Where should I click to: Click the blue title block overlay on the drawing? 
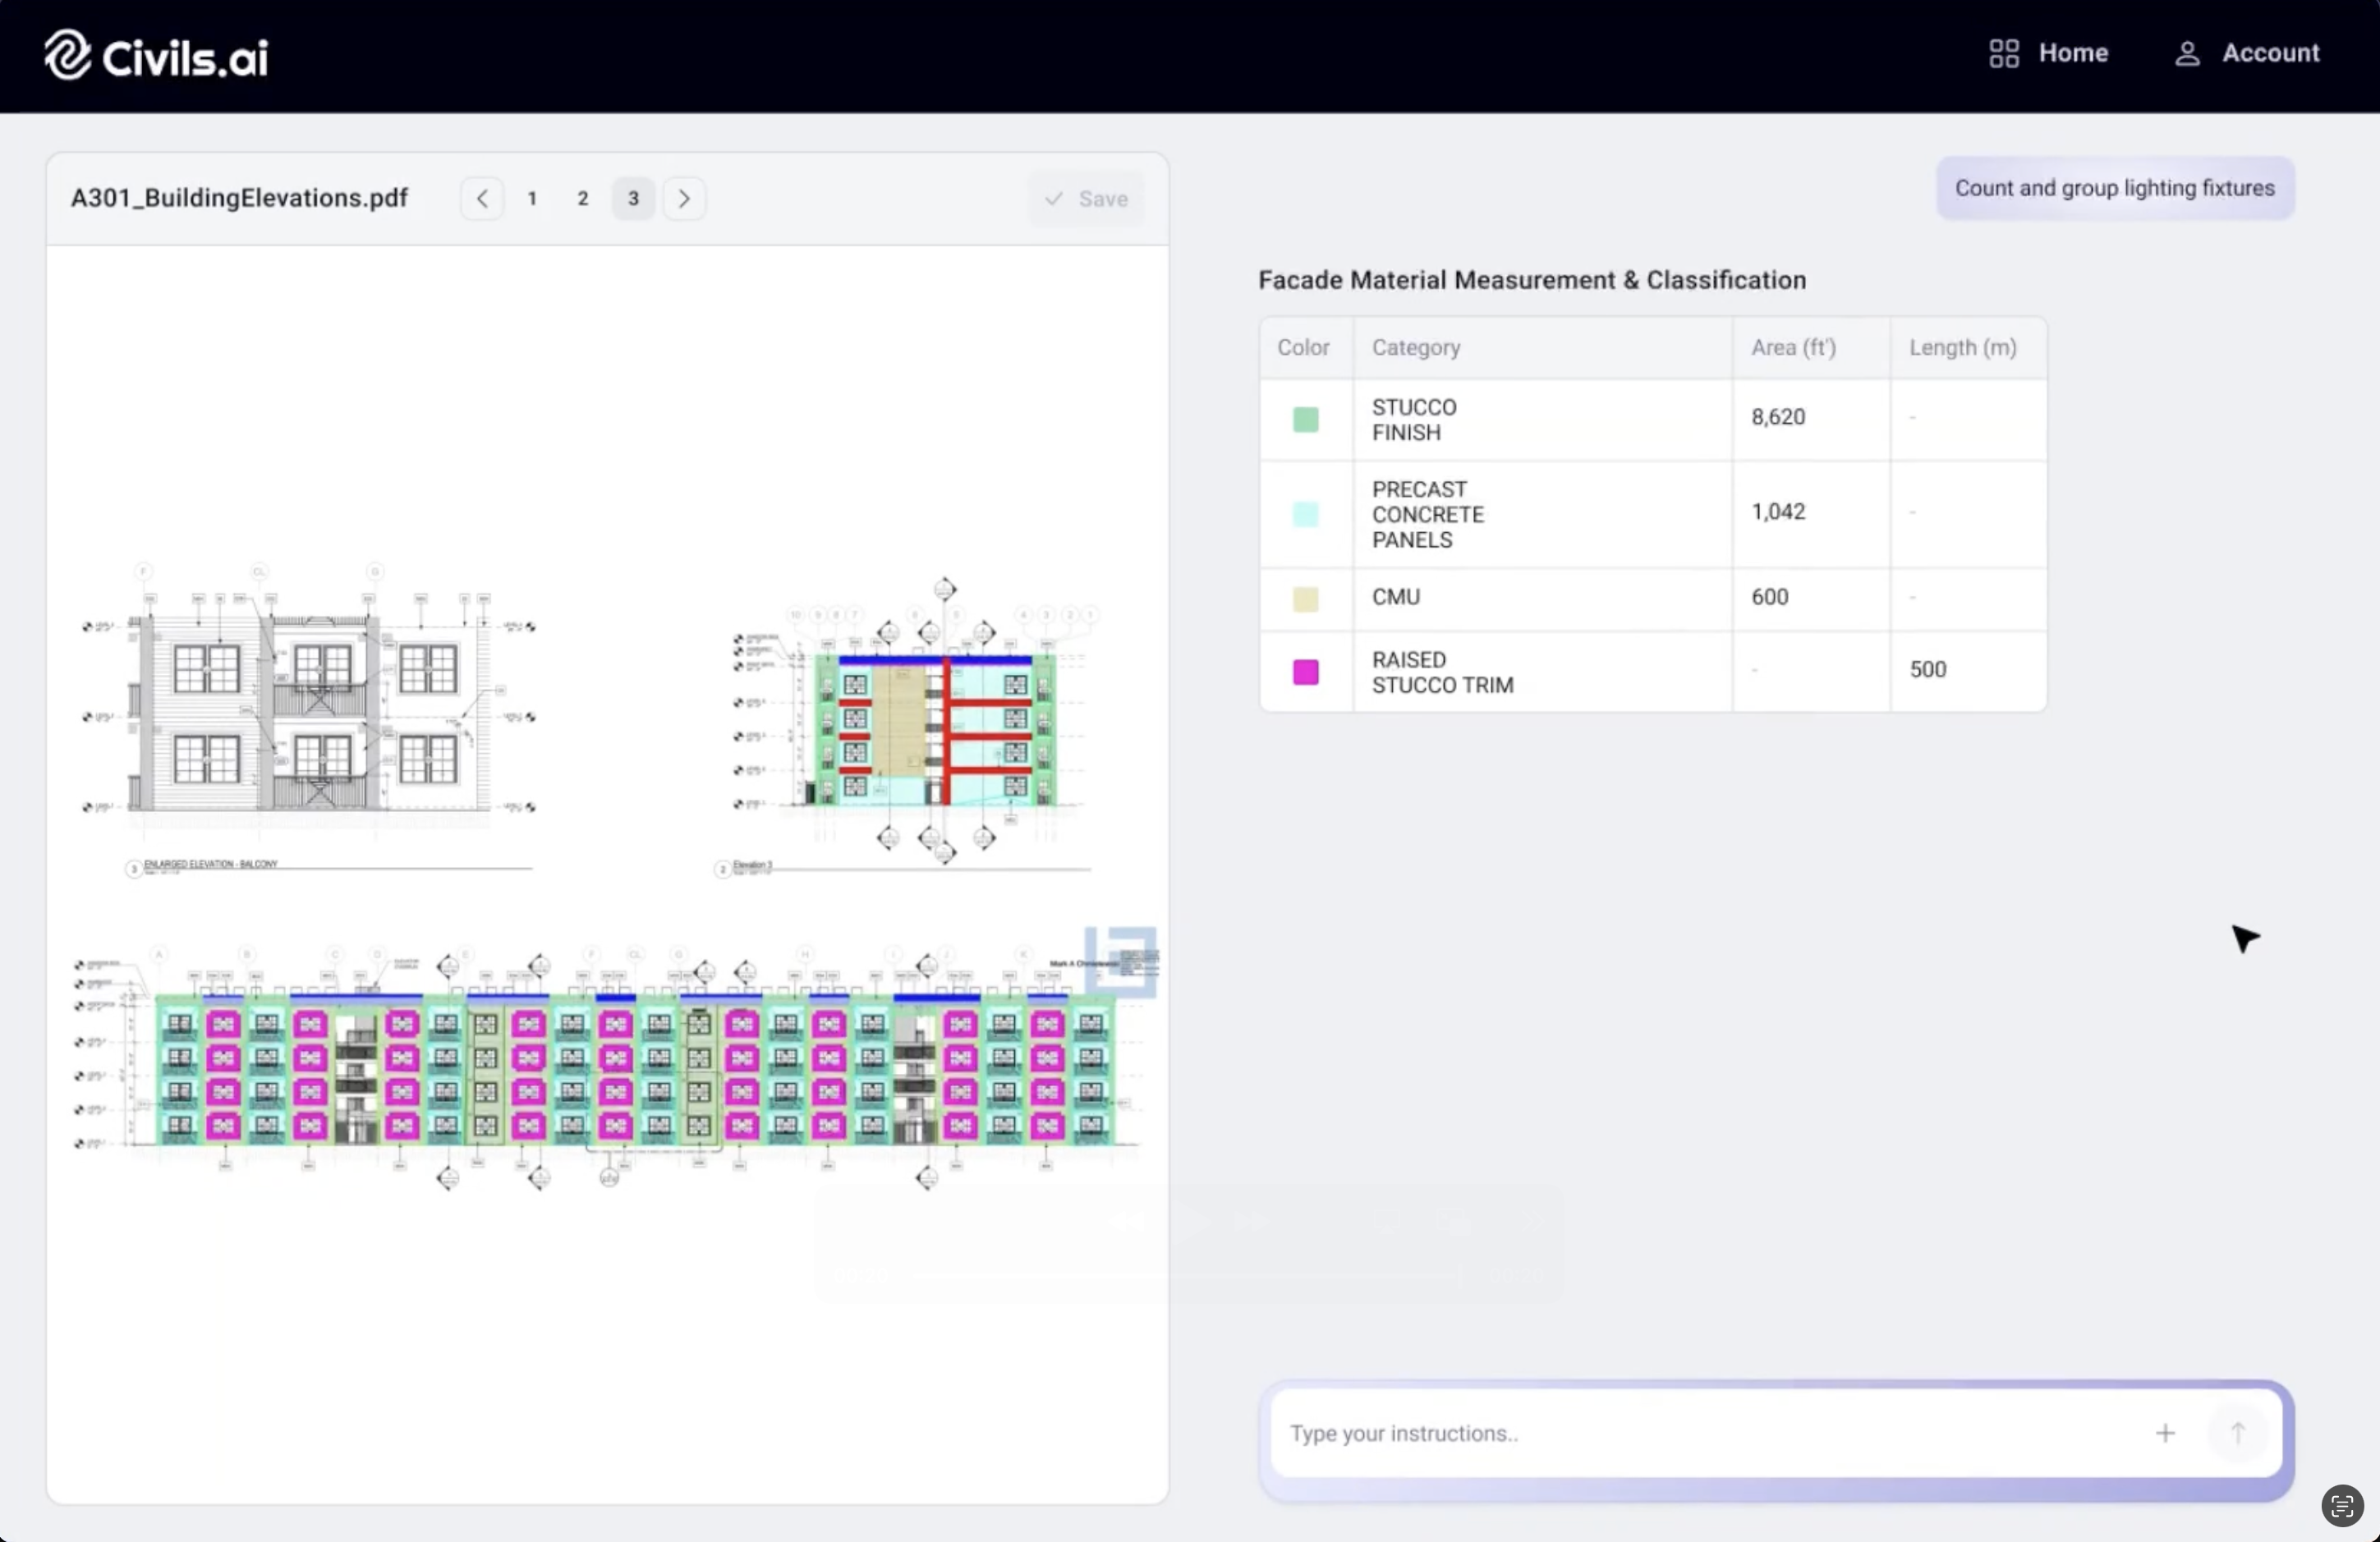1121,962
